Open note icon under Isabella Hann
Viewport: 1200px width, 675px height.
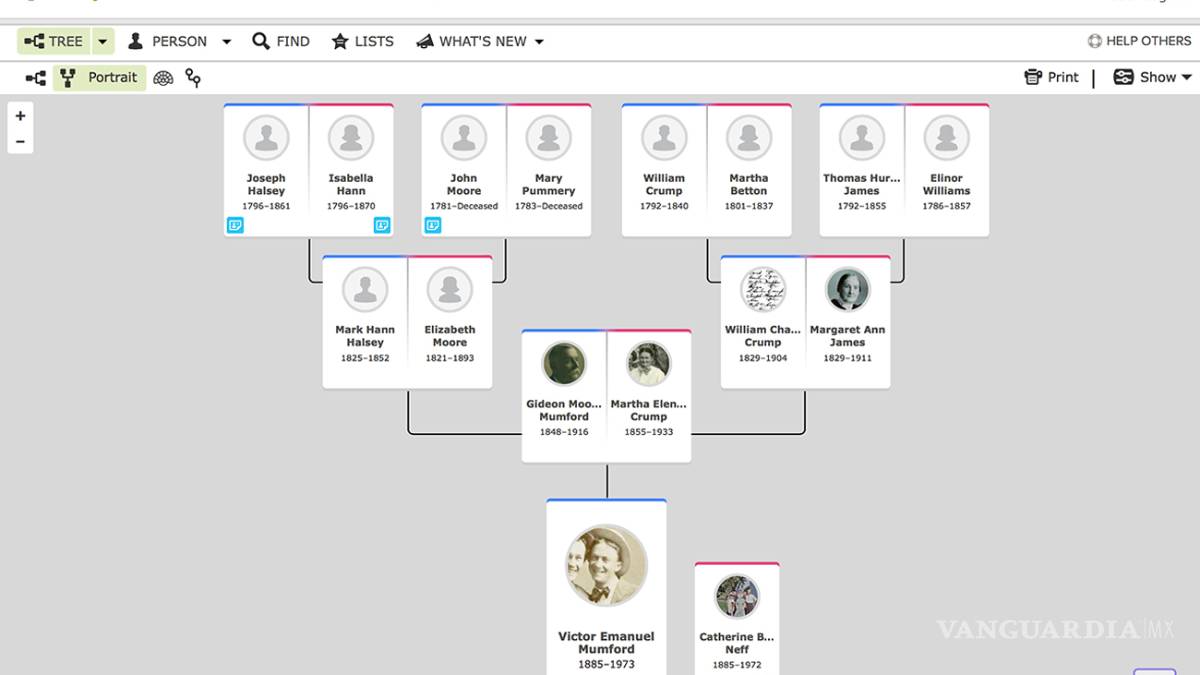click(381, 225)
